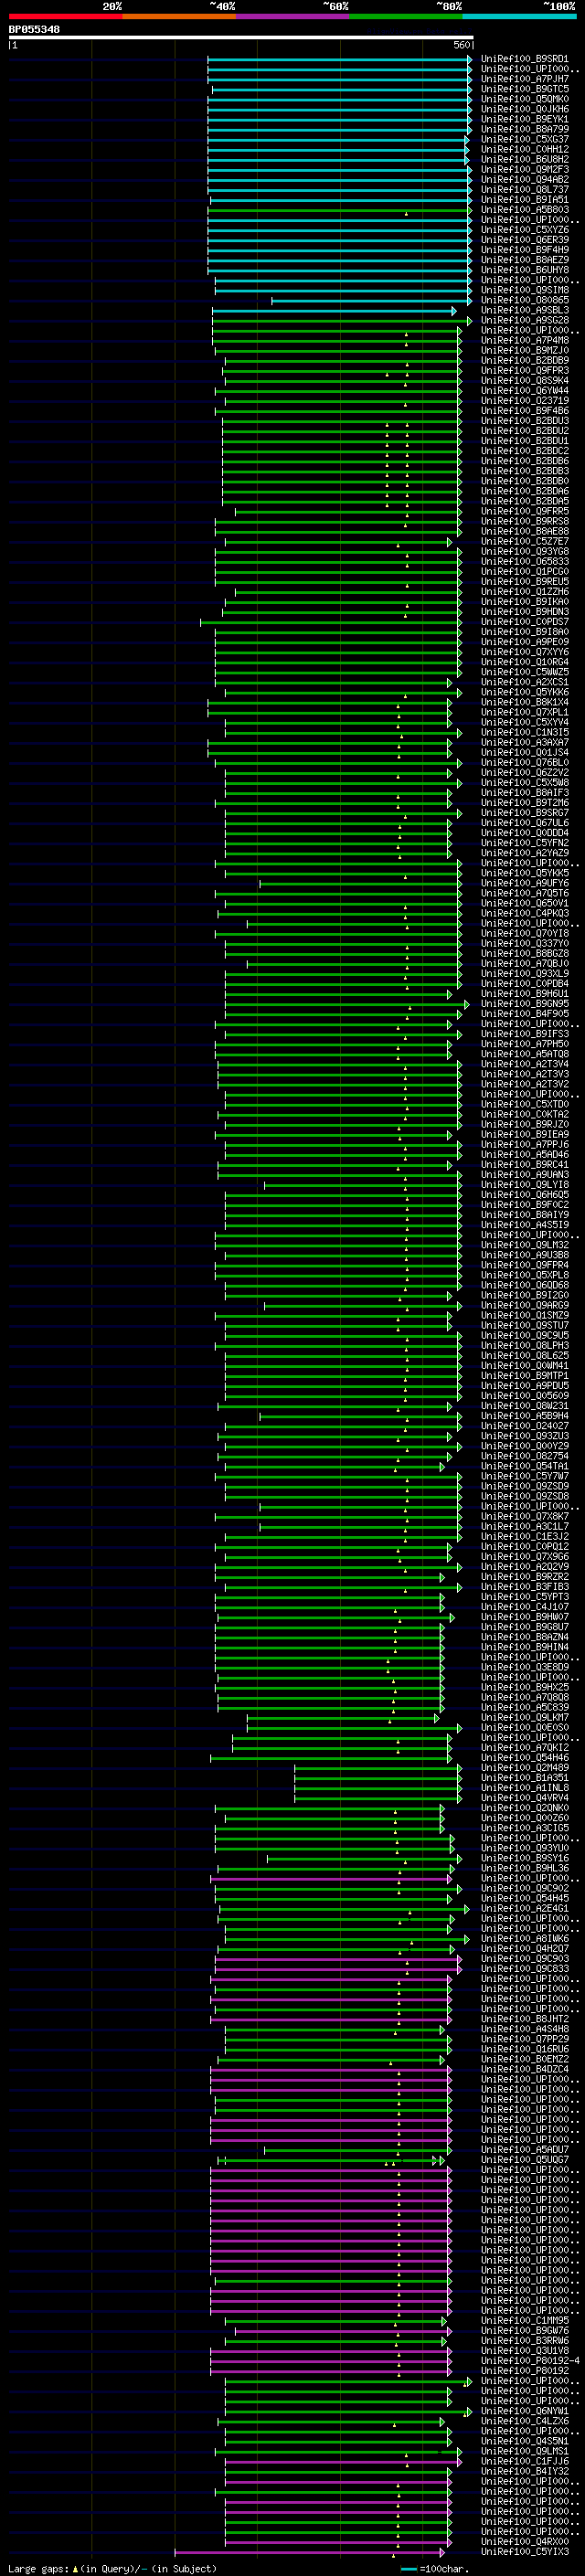Click the ~60% purple identity legend bar
This screenshot has width=585, height=2576.
tap(293, 16)
